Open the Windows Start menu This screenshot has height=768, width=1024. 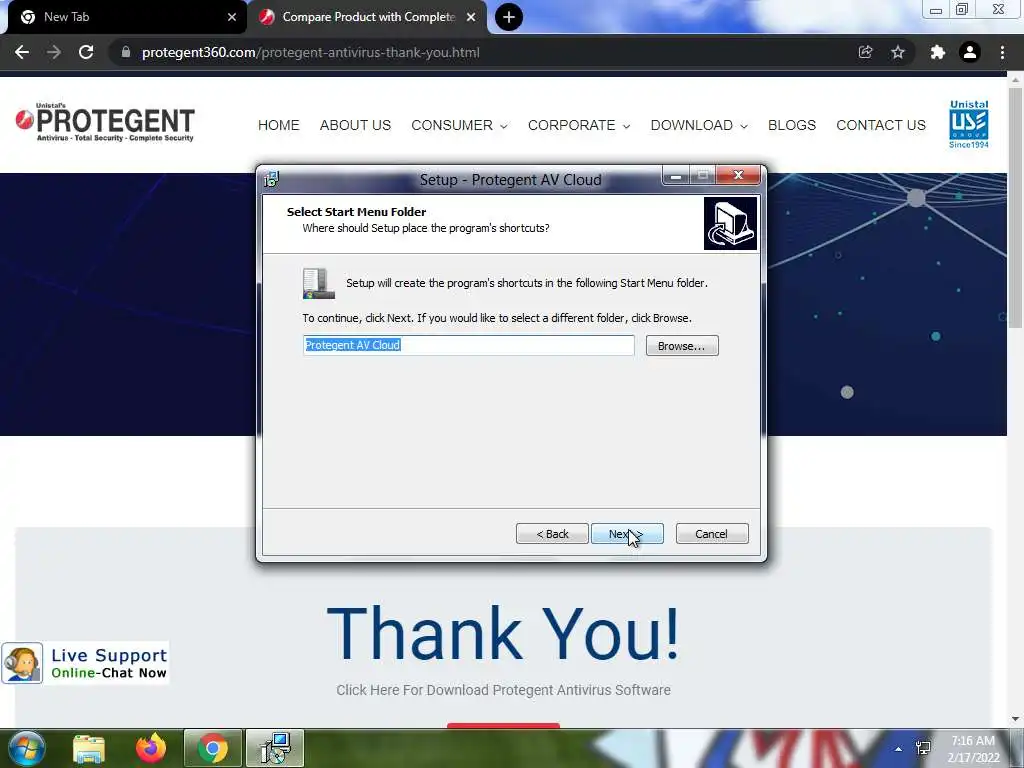[27, 748]
